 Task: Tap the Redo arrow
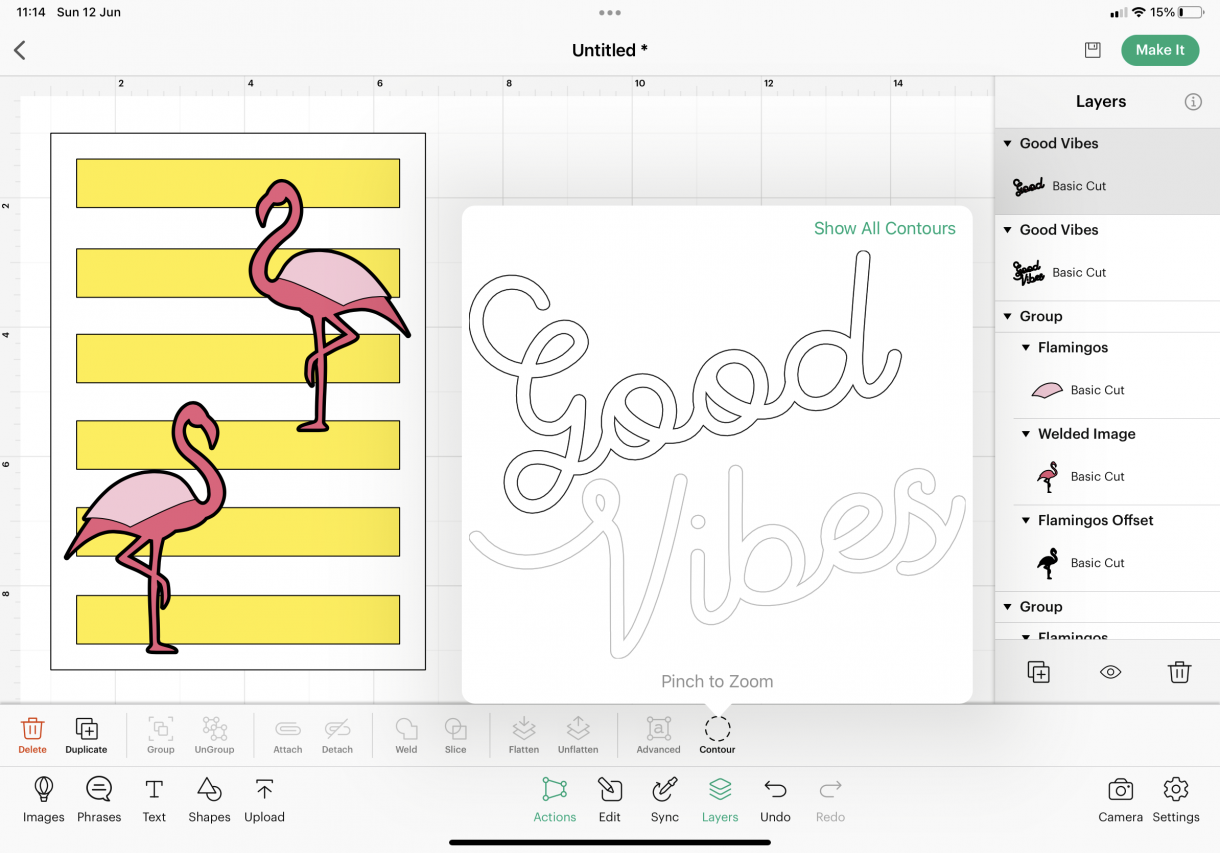tap(830, 800)
